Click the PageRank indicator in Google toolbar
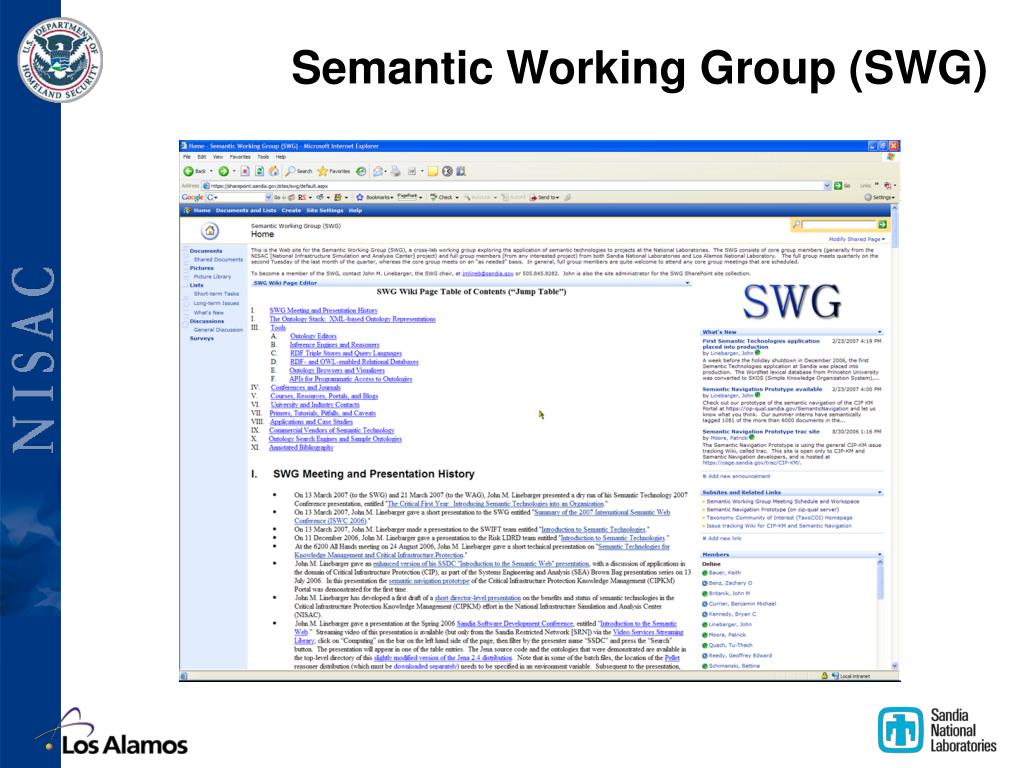Screen dimensions: 1024x768 [408, 196]
